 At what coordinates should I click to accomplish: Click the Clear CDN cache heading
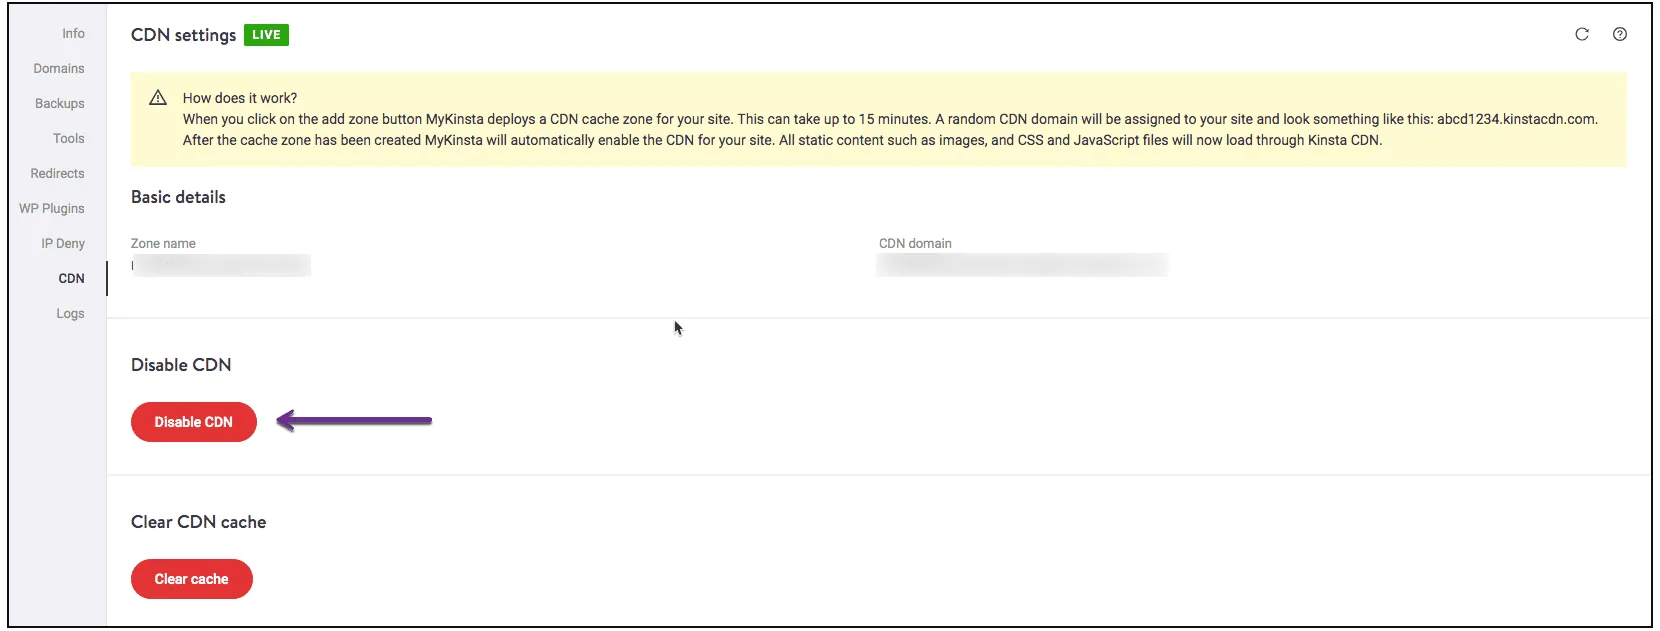198,522
